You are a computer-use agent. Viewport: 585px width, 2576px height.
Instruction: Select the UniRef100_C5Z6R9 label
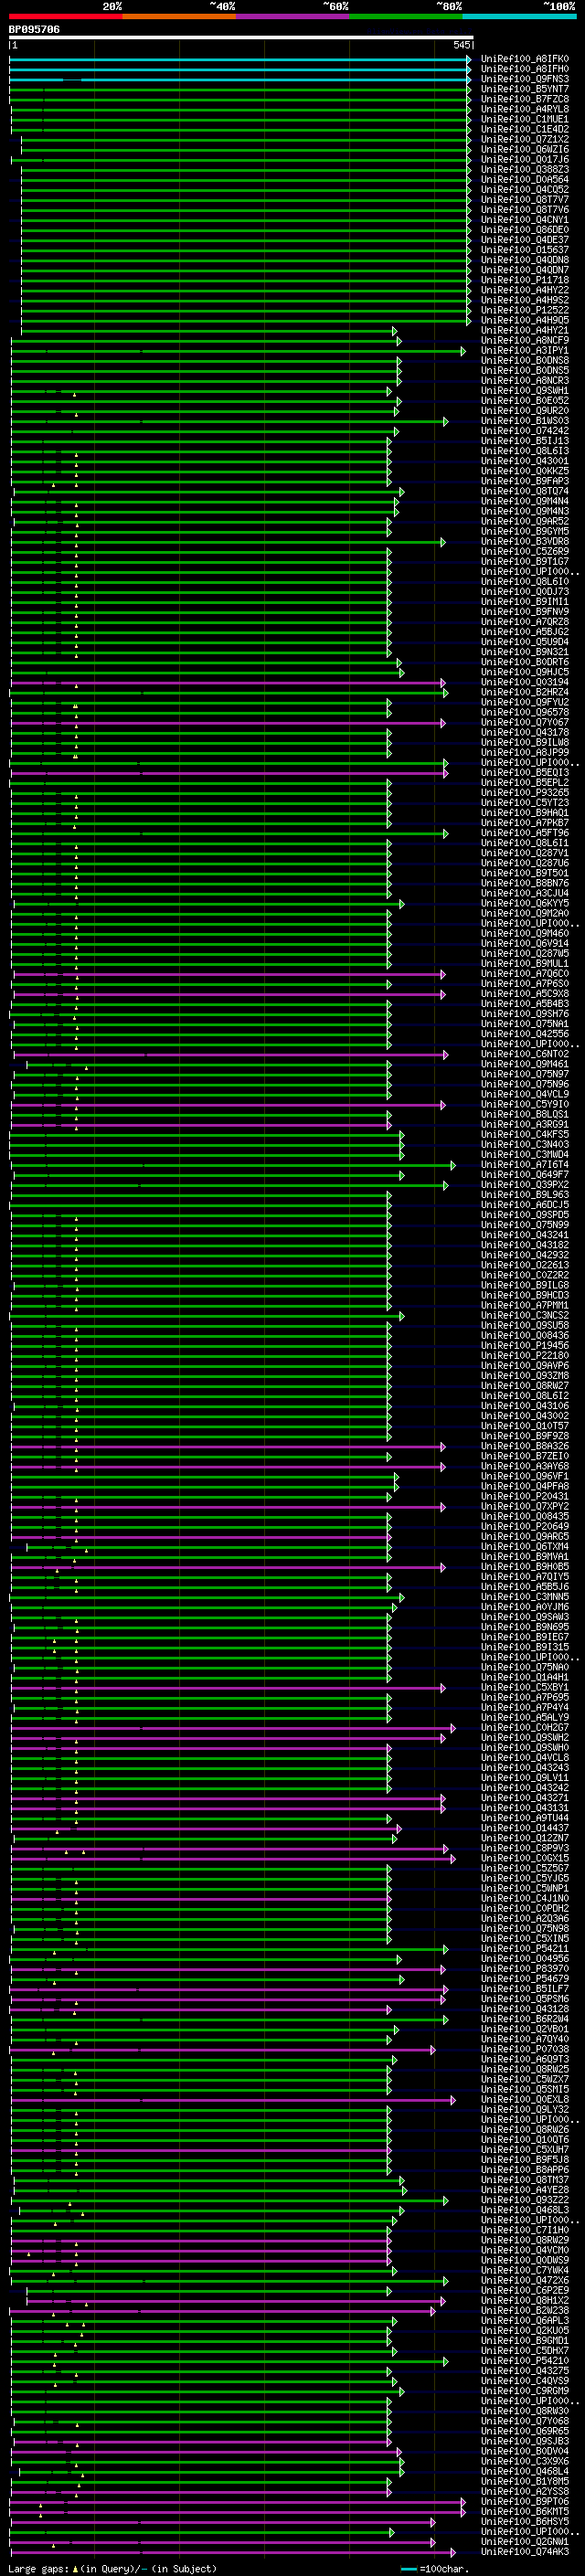point(524,552)
